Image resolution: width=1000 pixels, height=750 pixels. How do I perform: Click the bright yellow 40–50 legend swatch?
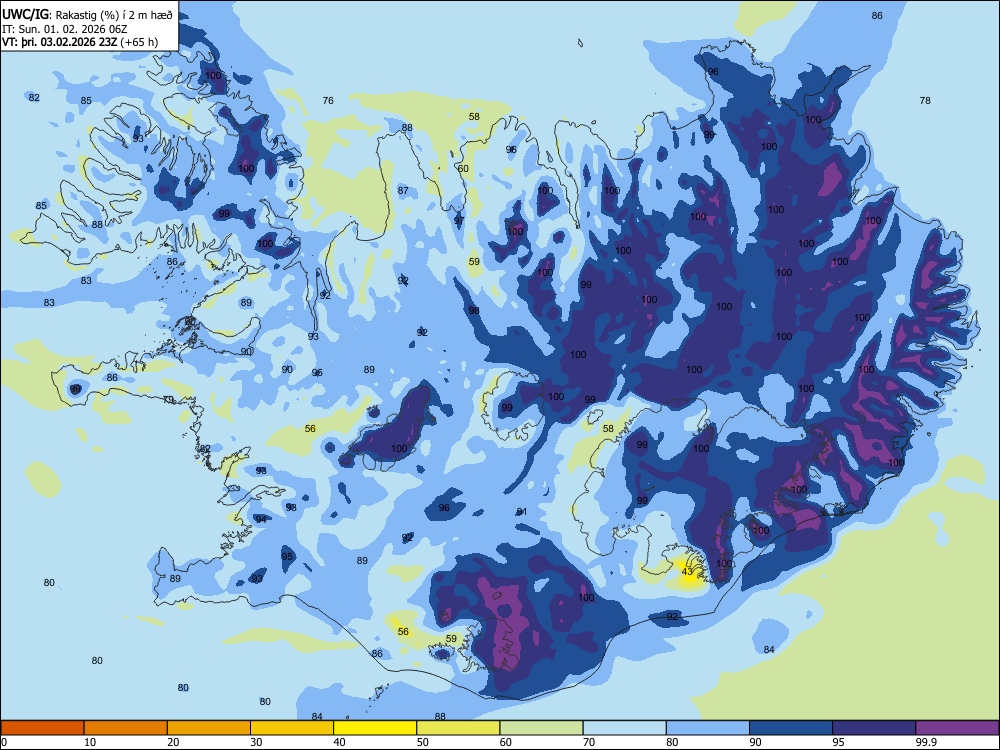point(375,728)
